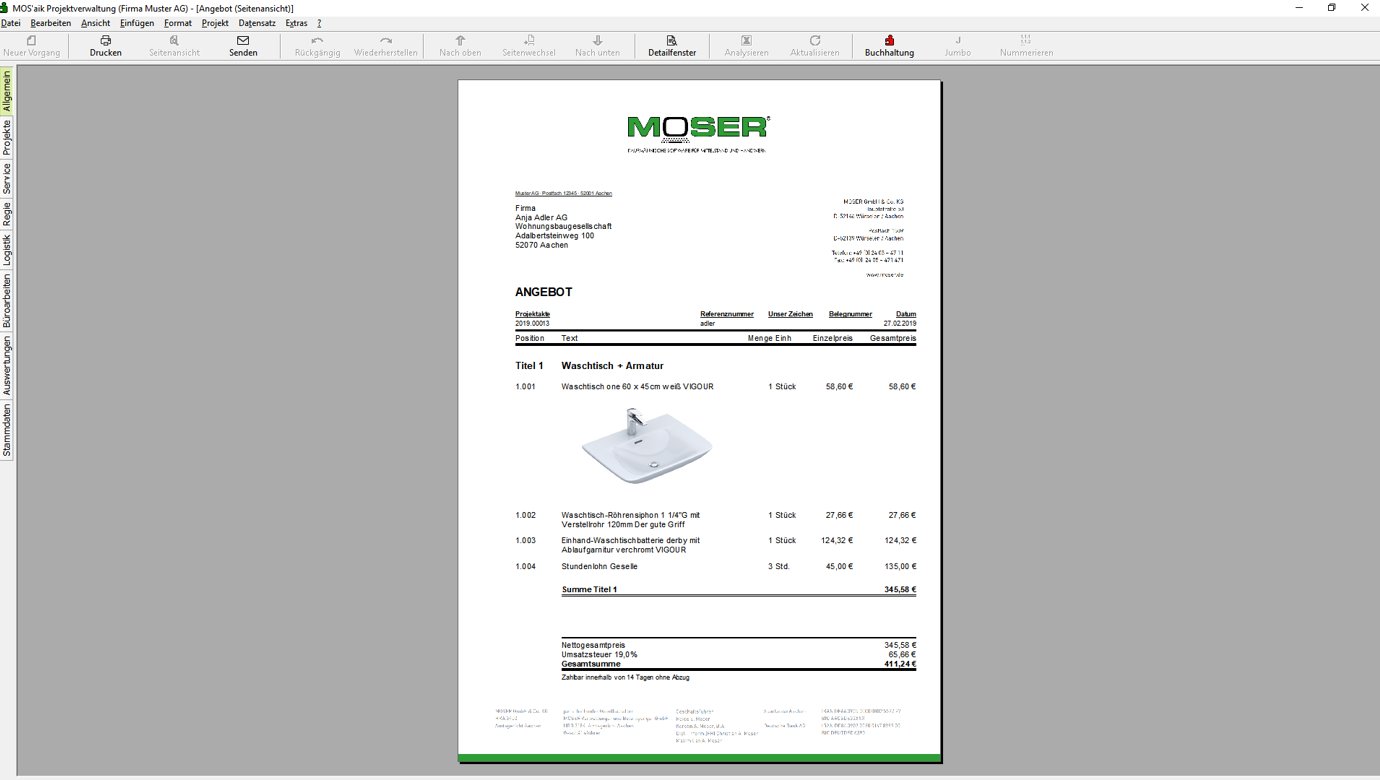Click the Senden envelope icon
1380x780 pixels.
click(243, 41)
